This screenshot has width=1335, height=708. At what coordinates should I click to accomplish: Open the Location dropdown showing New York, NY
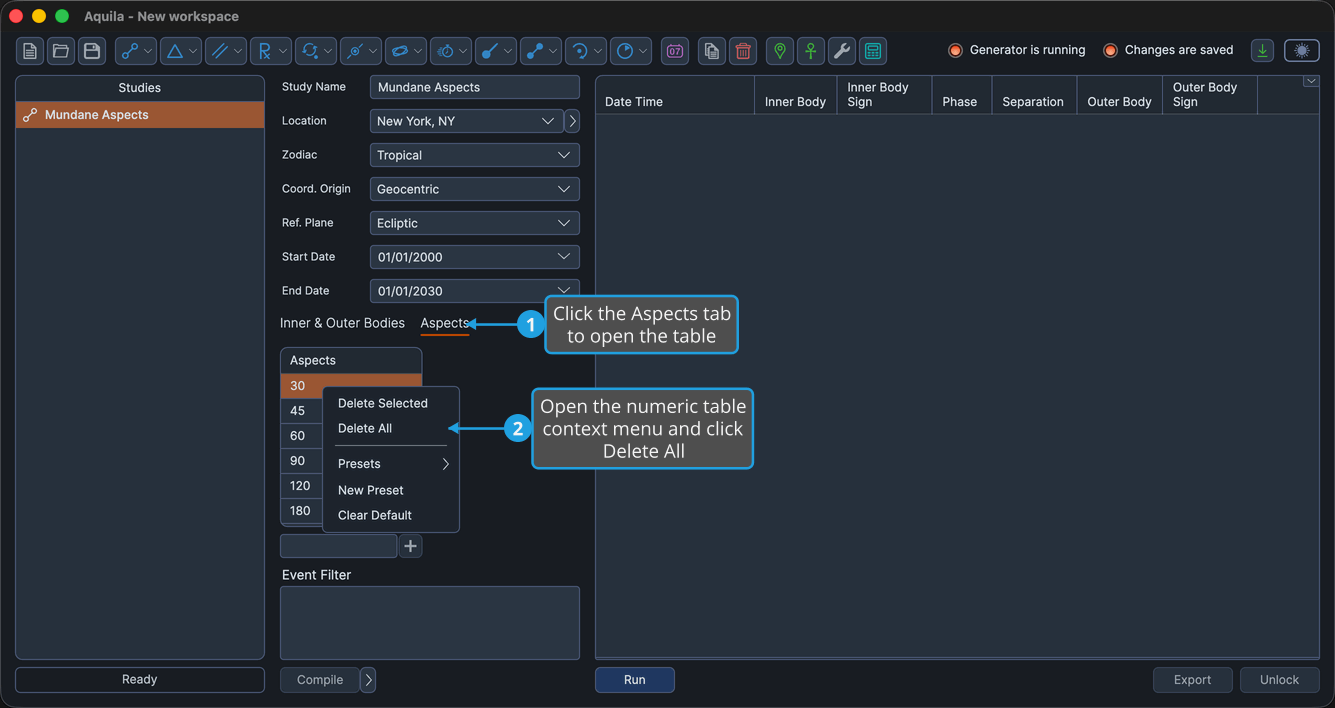coord(466,121)
